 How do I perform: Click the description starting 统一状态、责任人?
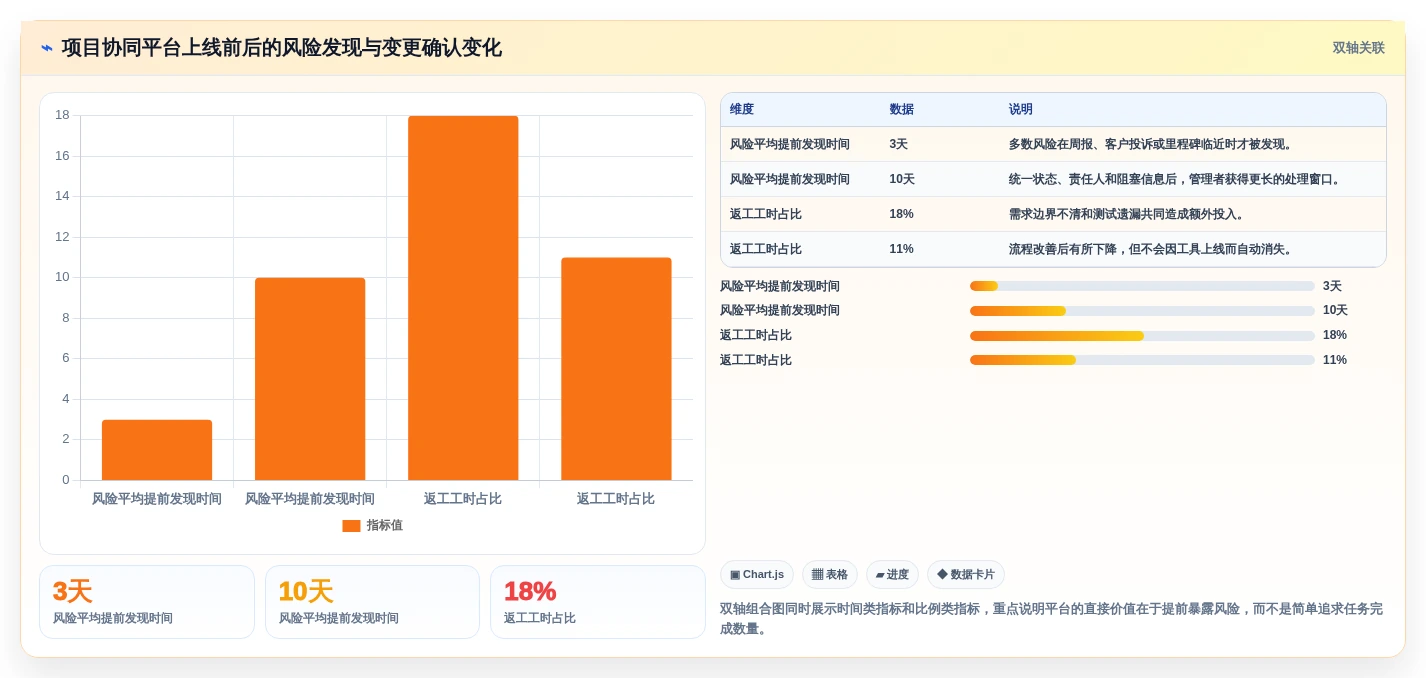click(x=1176, y=180)
